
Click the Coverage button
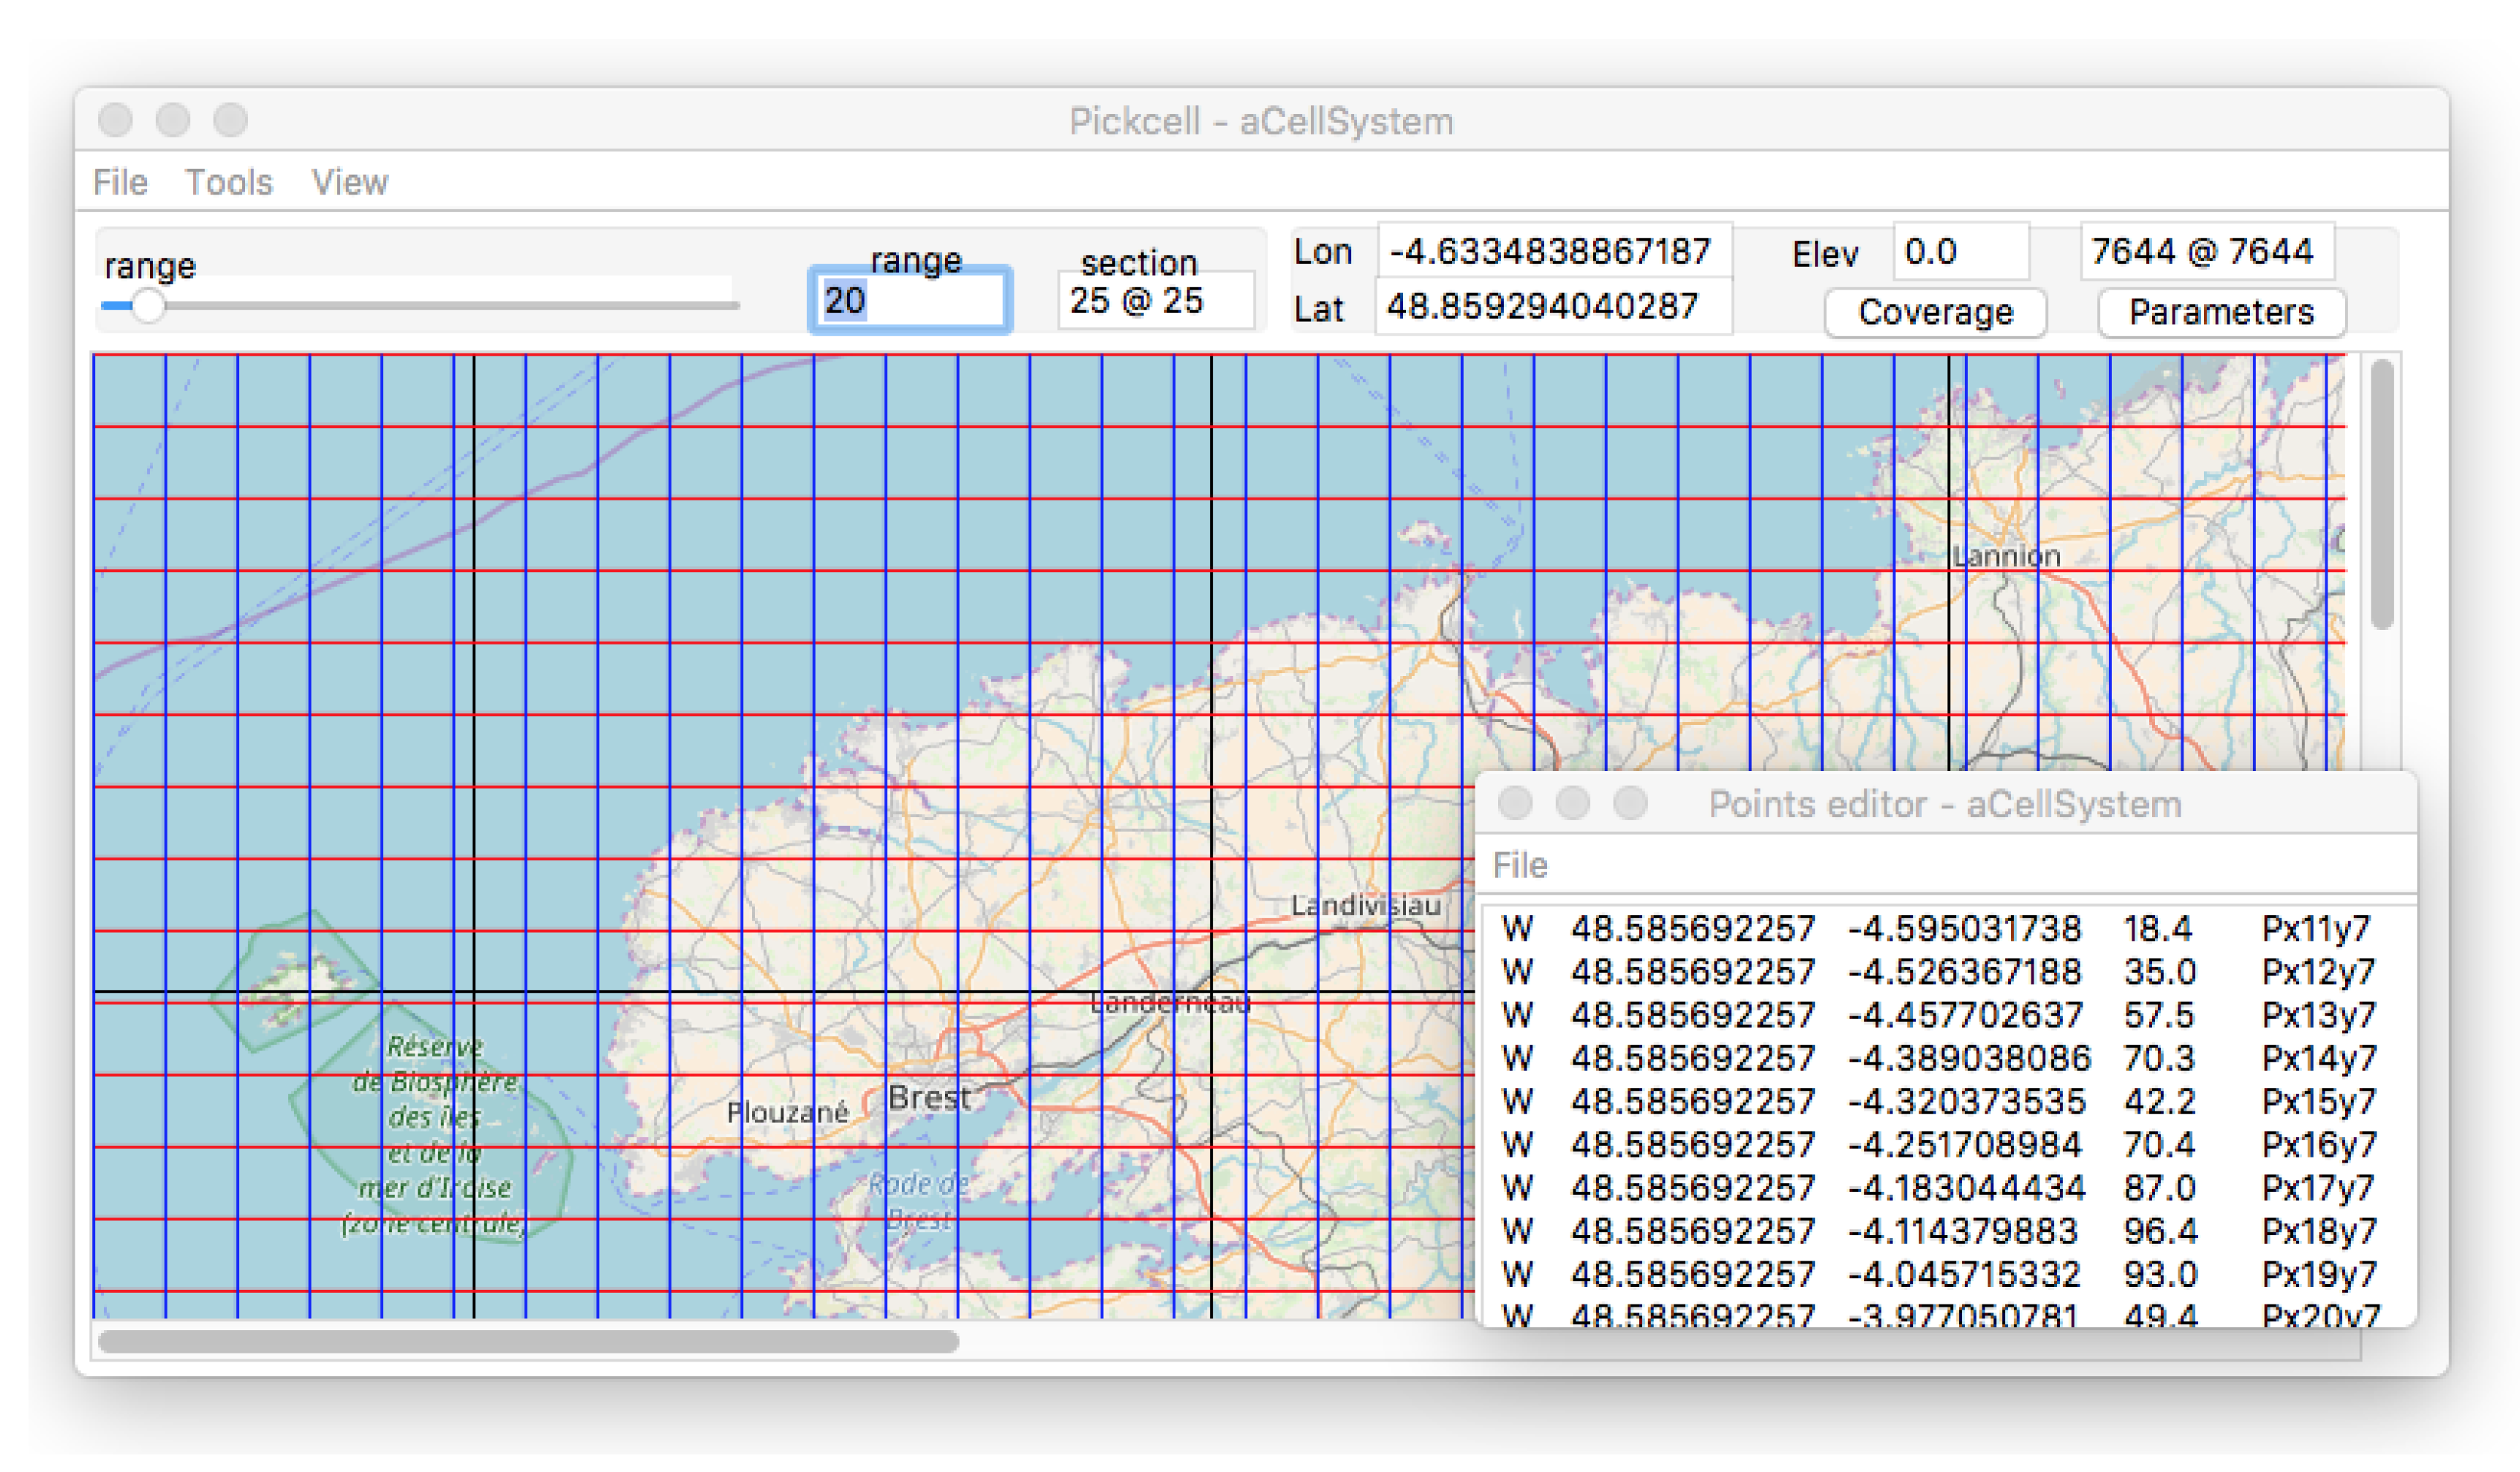(x=1935, y=312)
